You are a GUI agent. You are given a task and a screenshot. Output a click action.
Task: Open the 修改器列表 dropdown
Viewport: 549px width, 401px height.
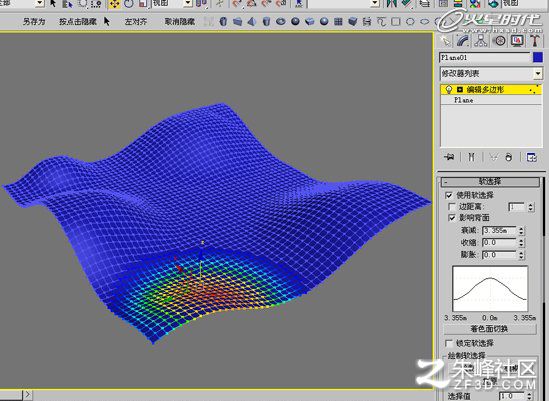491,74
